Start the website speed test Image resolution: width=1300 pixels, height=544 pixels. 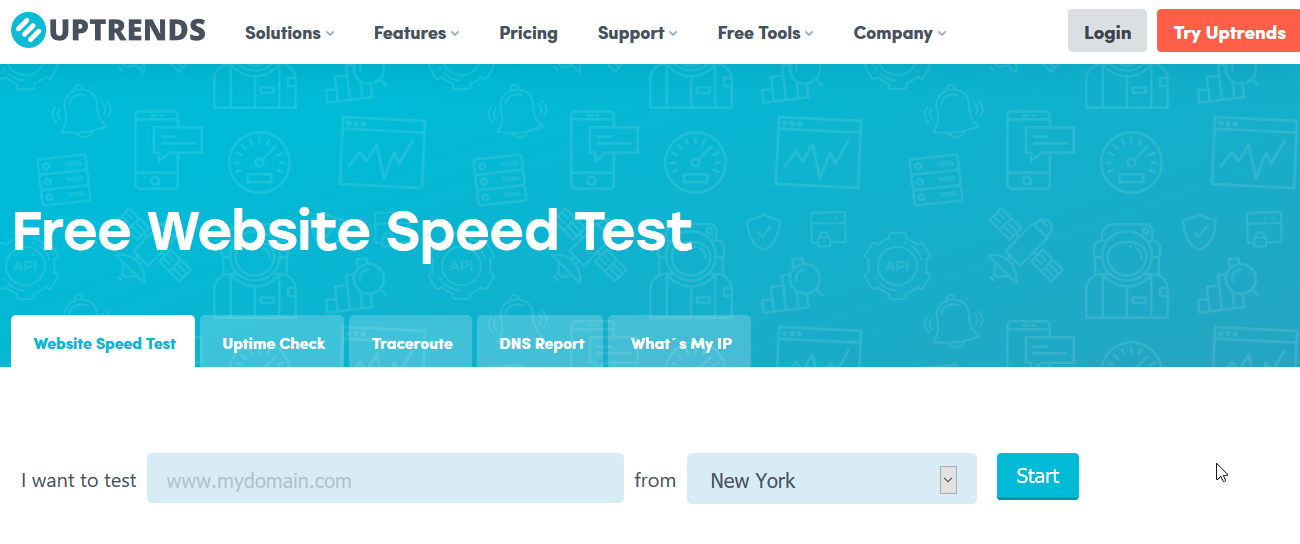(1037, 476)
